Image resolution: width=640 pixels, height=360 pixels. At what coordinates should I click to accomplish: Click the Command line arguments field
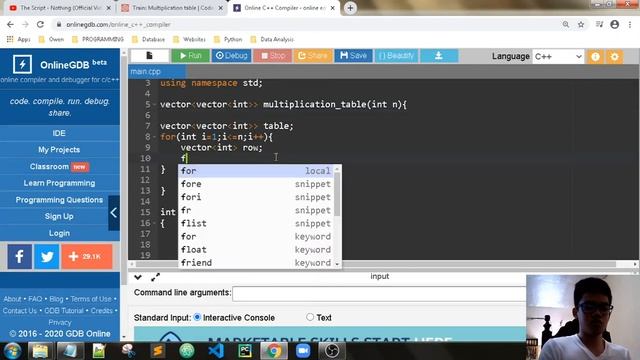pos(379,293)
